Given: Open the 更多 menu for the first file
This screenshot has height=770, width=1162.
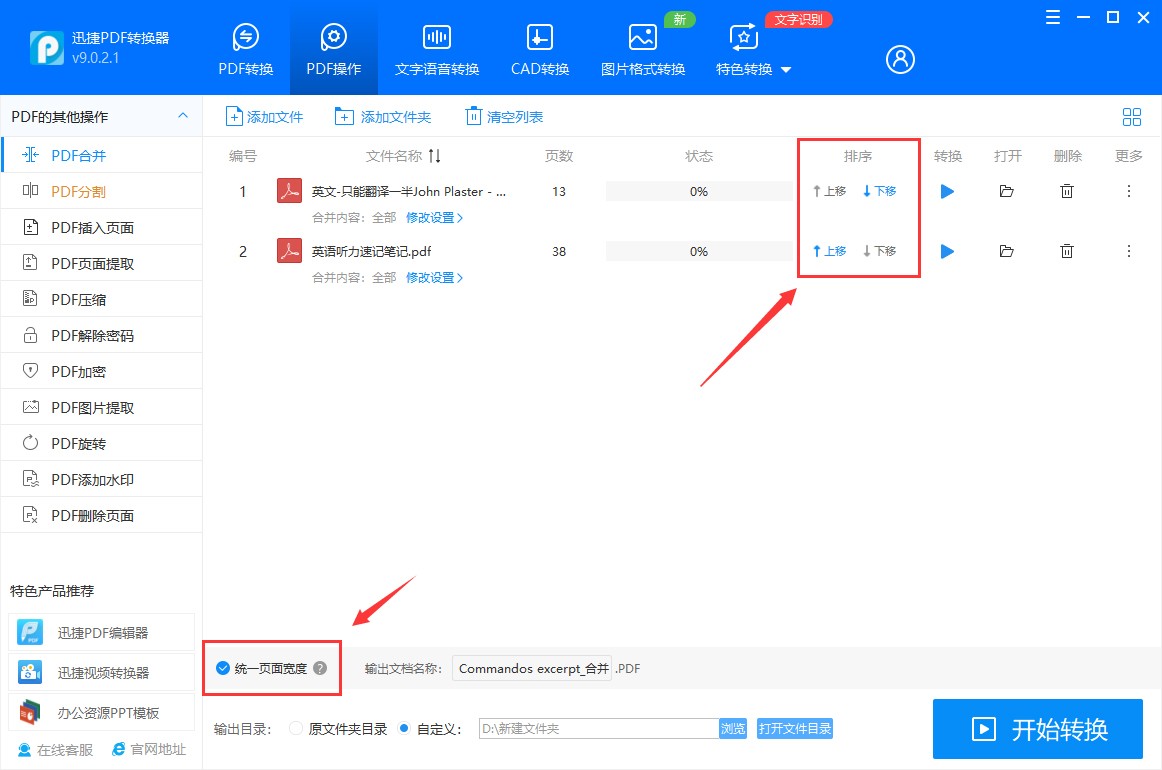Looking at the screenshot, I should (x=1128, y=191).
